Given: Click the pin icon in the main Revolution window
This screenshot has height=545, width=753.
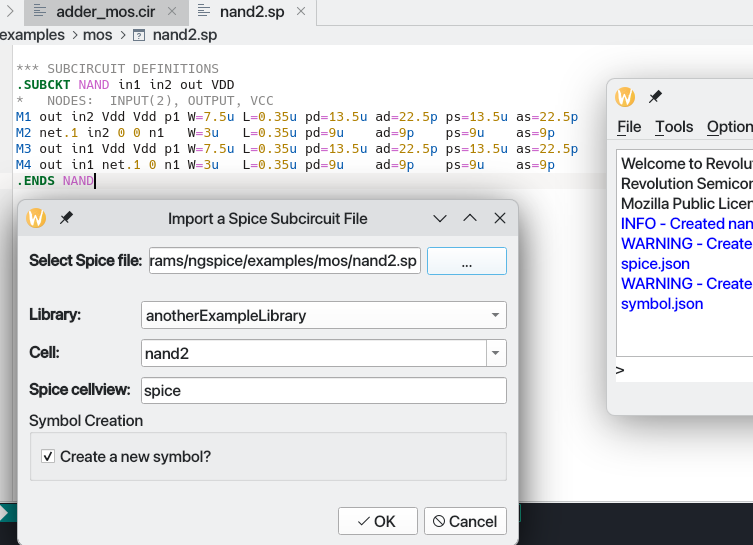Looking at the screenshot, I should (x=656, y=97).
